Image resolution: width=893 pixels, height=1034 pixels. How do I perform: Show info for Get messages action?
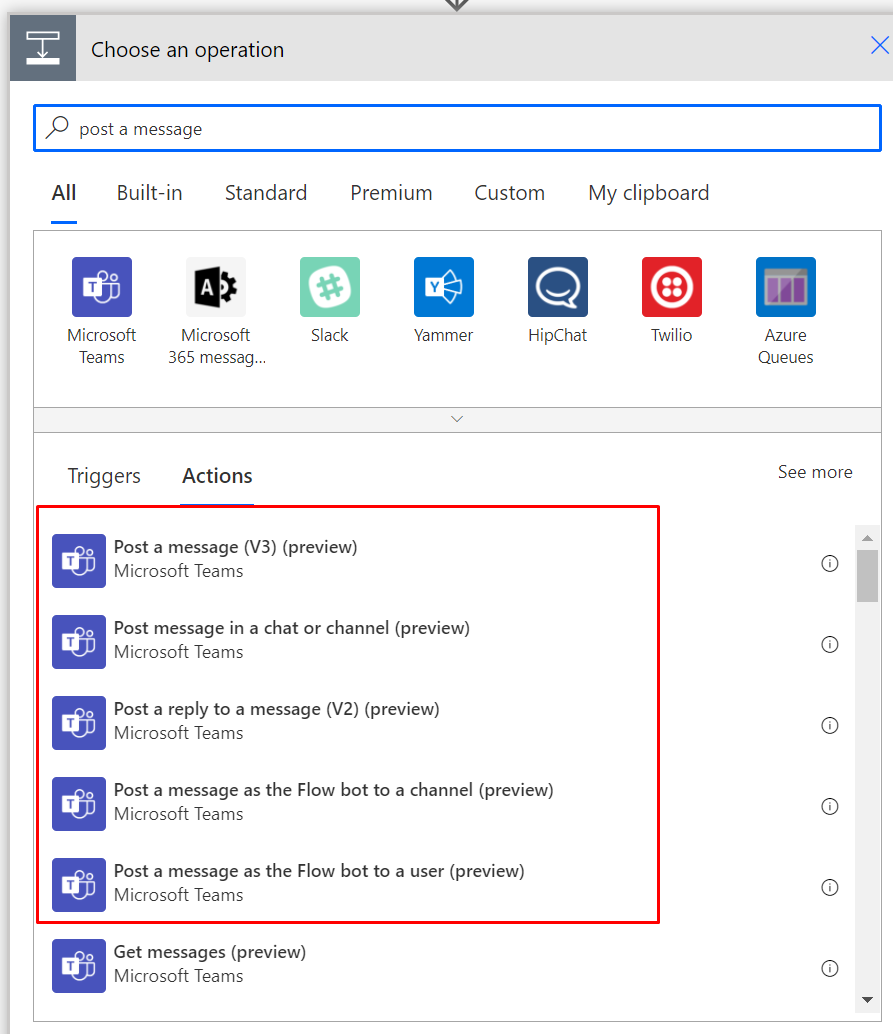click(x=830, y=968)
